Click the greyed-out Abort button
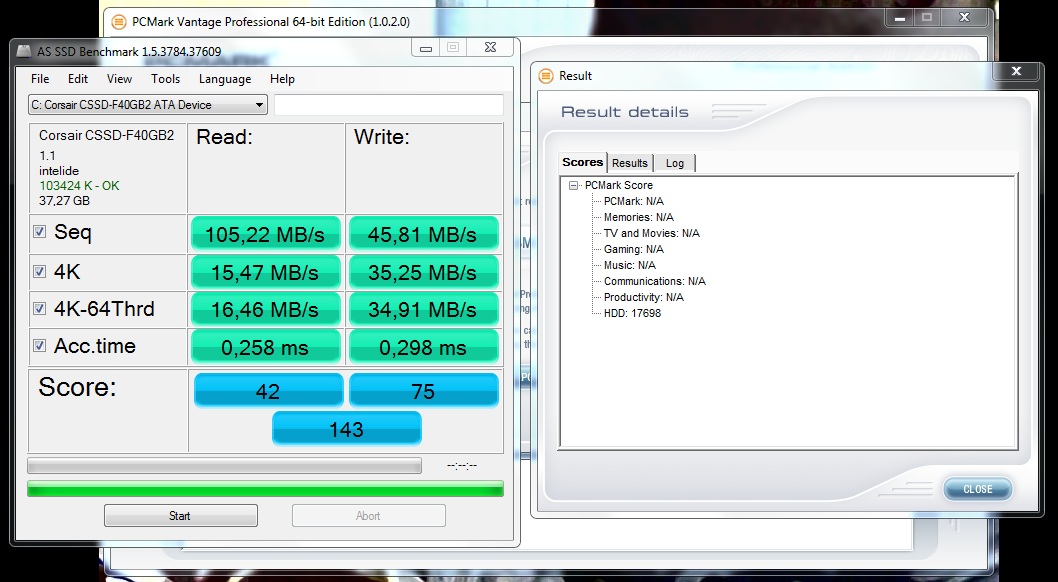 (x=368, y=516)
